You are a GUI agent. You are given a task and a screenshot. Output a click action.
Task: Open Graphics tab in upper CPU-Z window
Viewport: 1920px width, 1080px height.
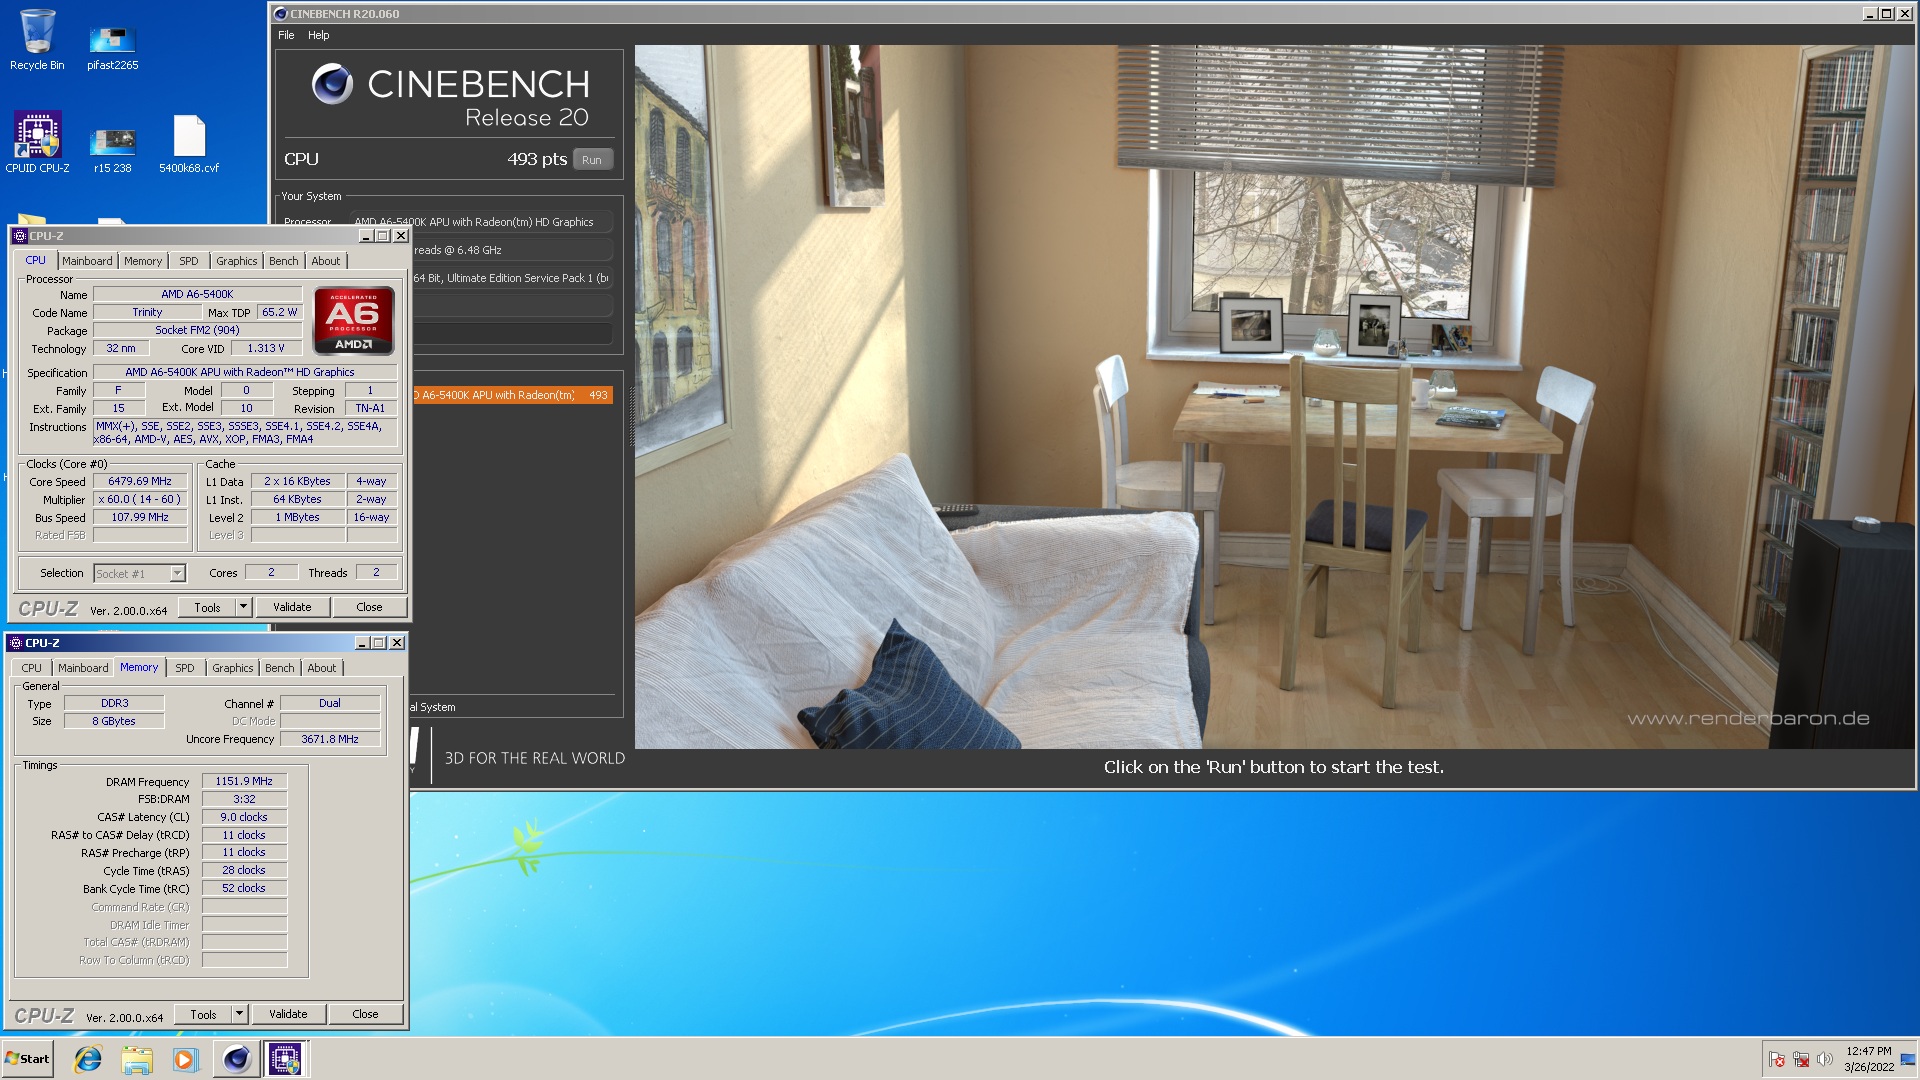click(x=236, y=261)
